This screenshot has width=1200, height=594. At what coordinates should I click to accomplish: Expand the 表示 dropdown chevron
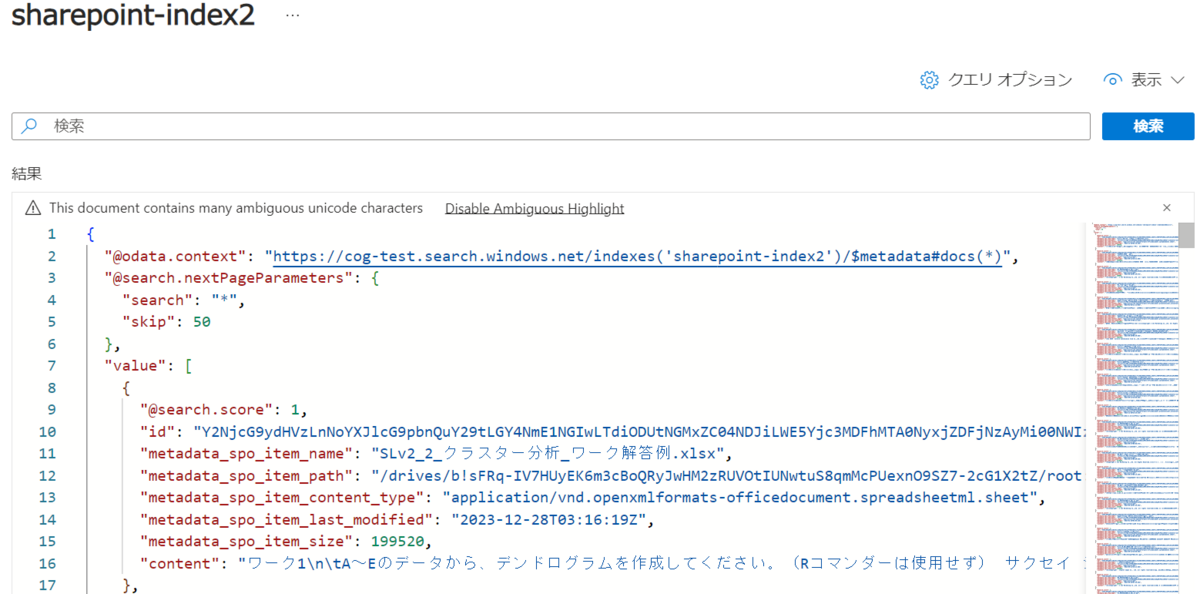1177,80
